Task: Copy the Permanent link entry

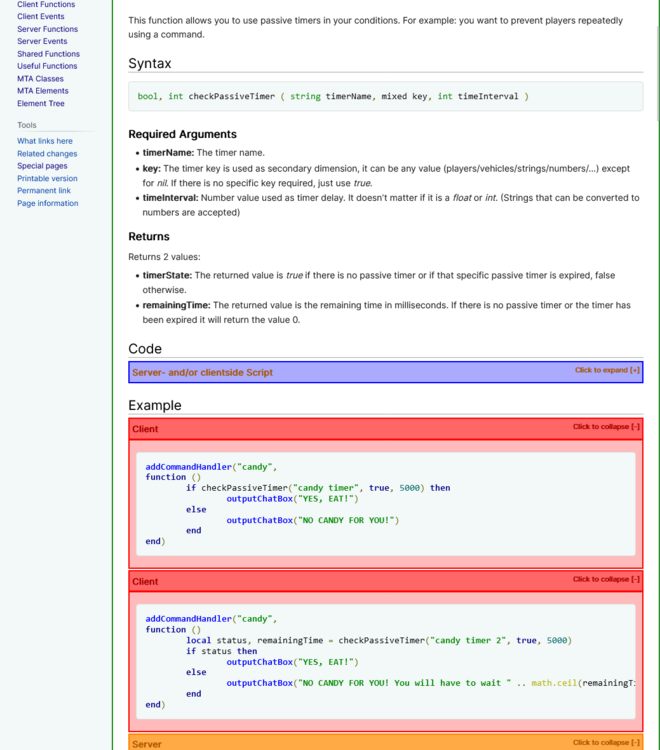Action: click(x=44, y=190)
